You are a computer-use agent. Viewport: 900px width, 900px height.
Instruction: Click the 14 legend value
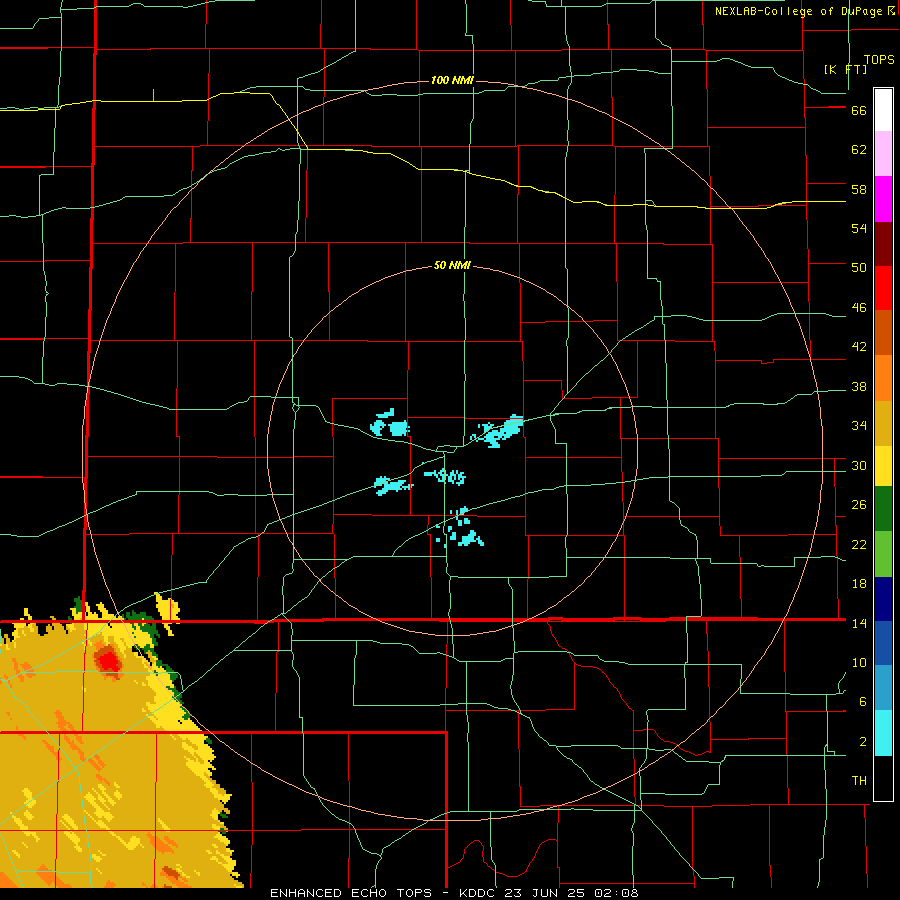[859, 623]
